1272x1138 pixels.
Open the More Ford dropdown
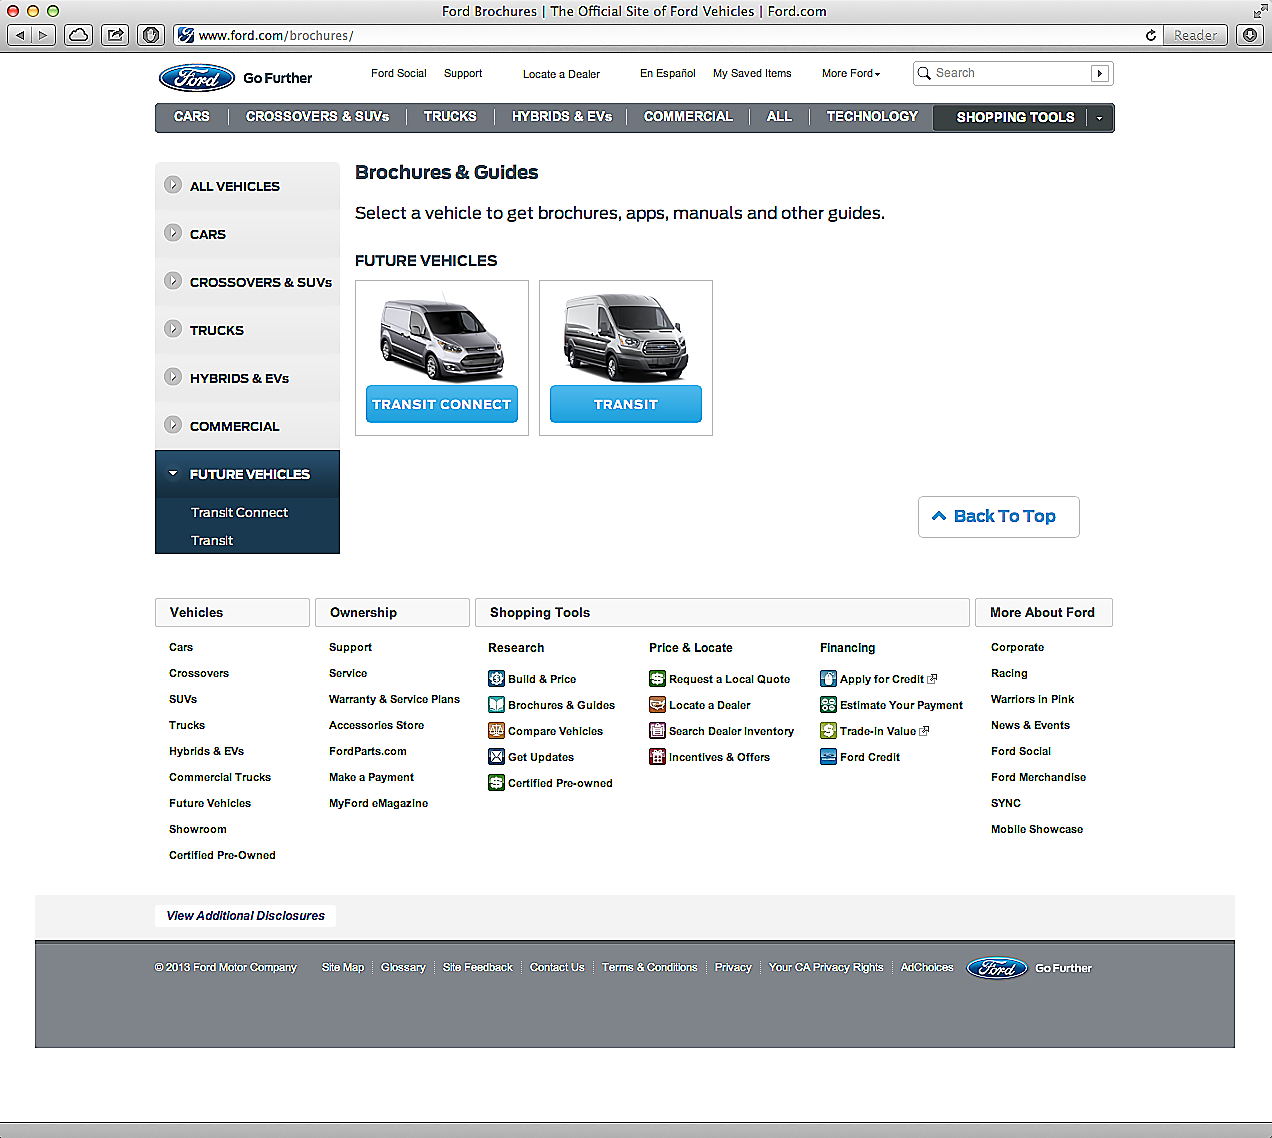pos(851,73)
